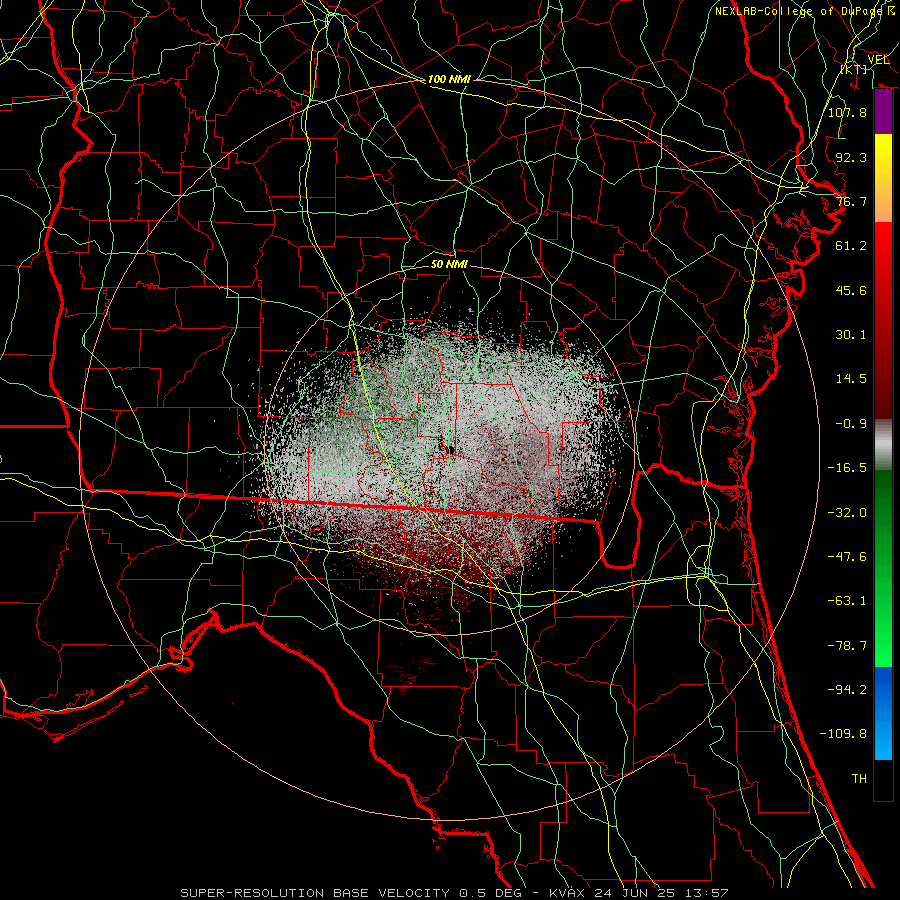
Task: Select the 14.5 legend value
Action: pos(851,379)
